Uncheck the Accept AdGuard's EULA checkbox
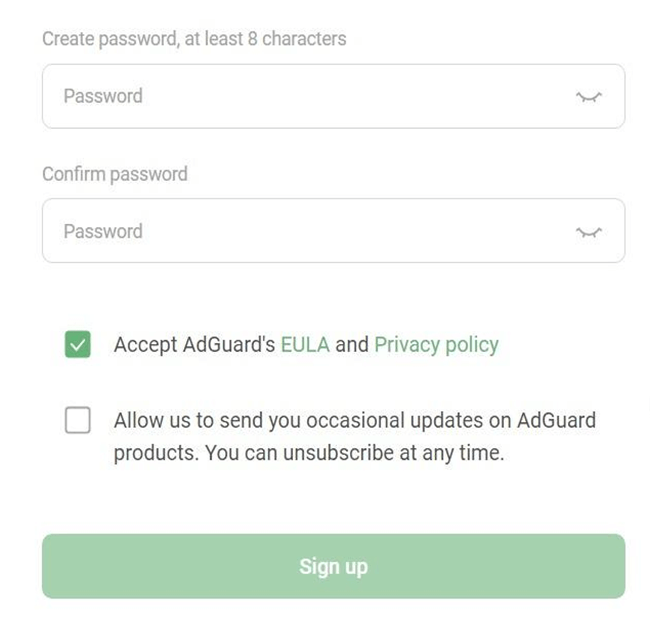657x617 pixels. coord(77,345)
